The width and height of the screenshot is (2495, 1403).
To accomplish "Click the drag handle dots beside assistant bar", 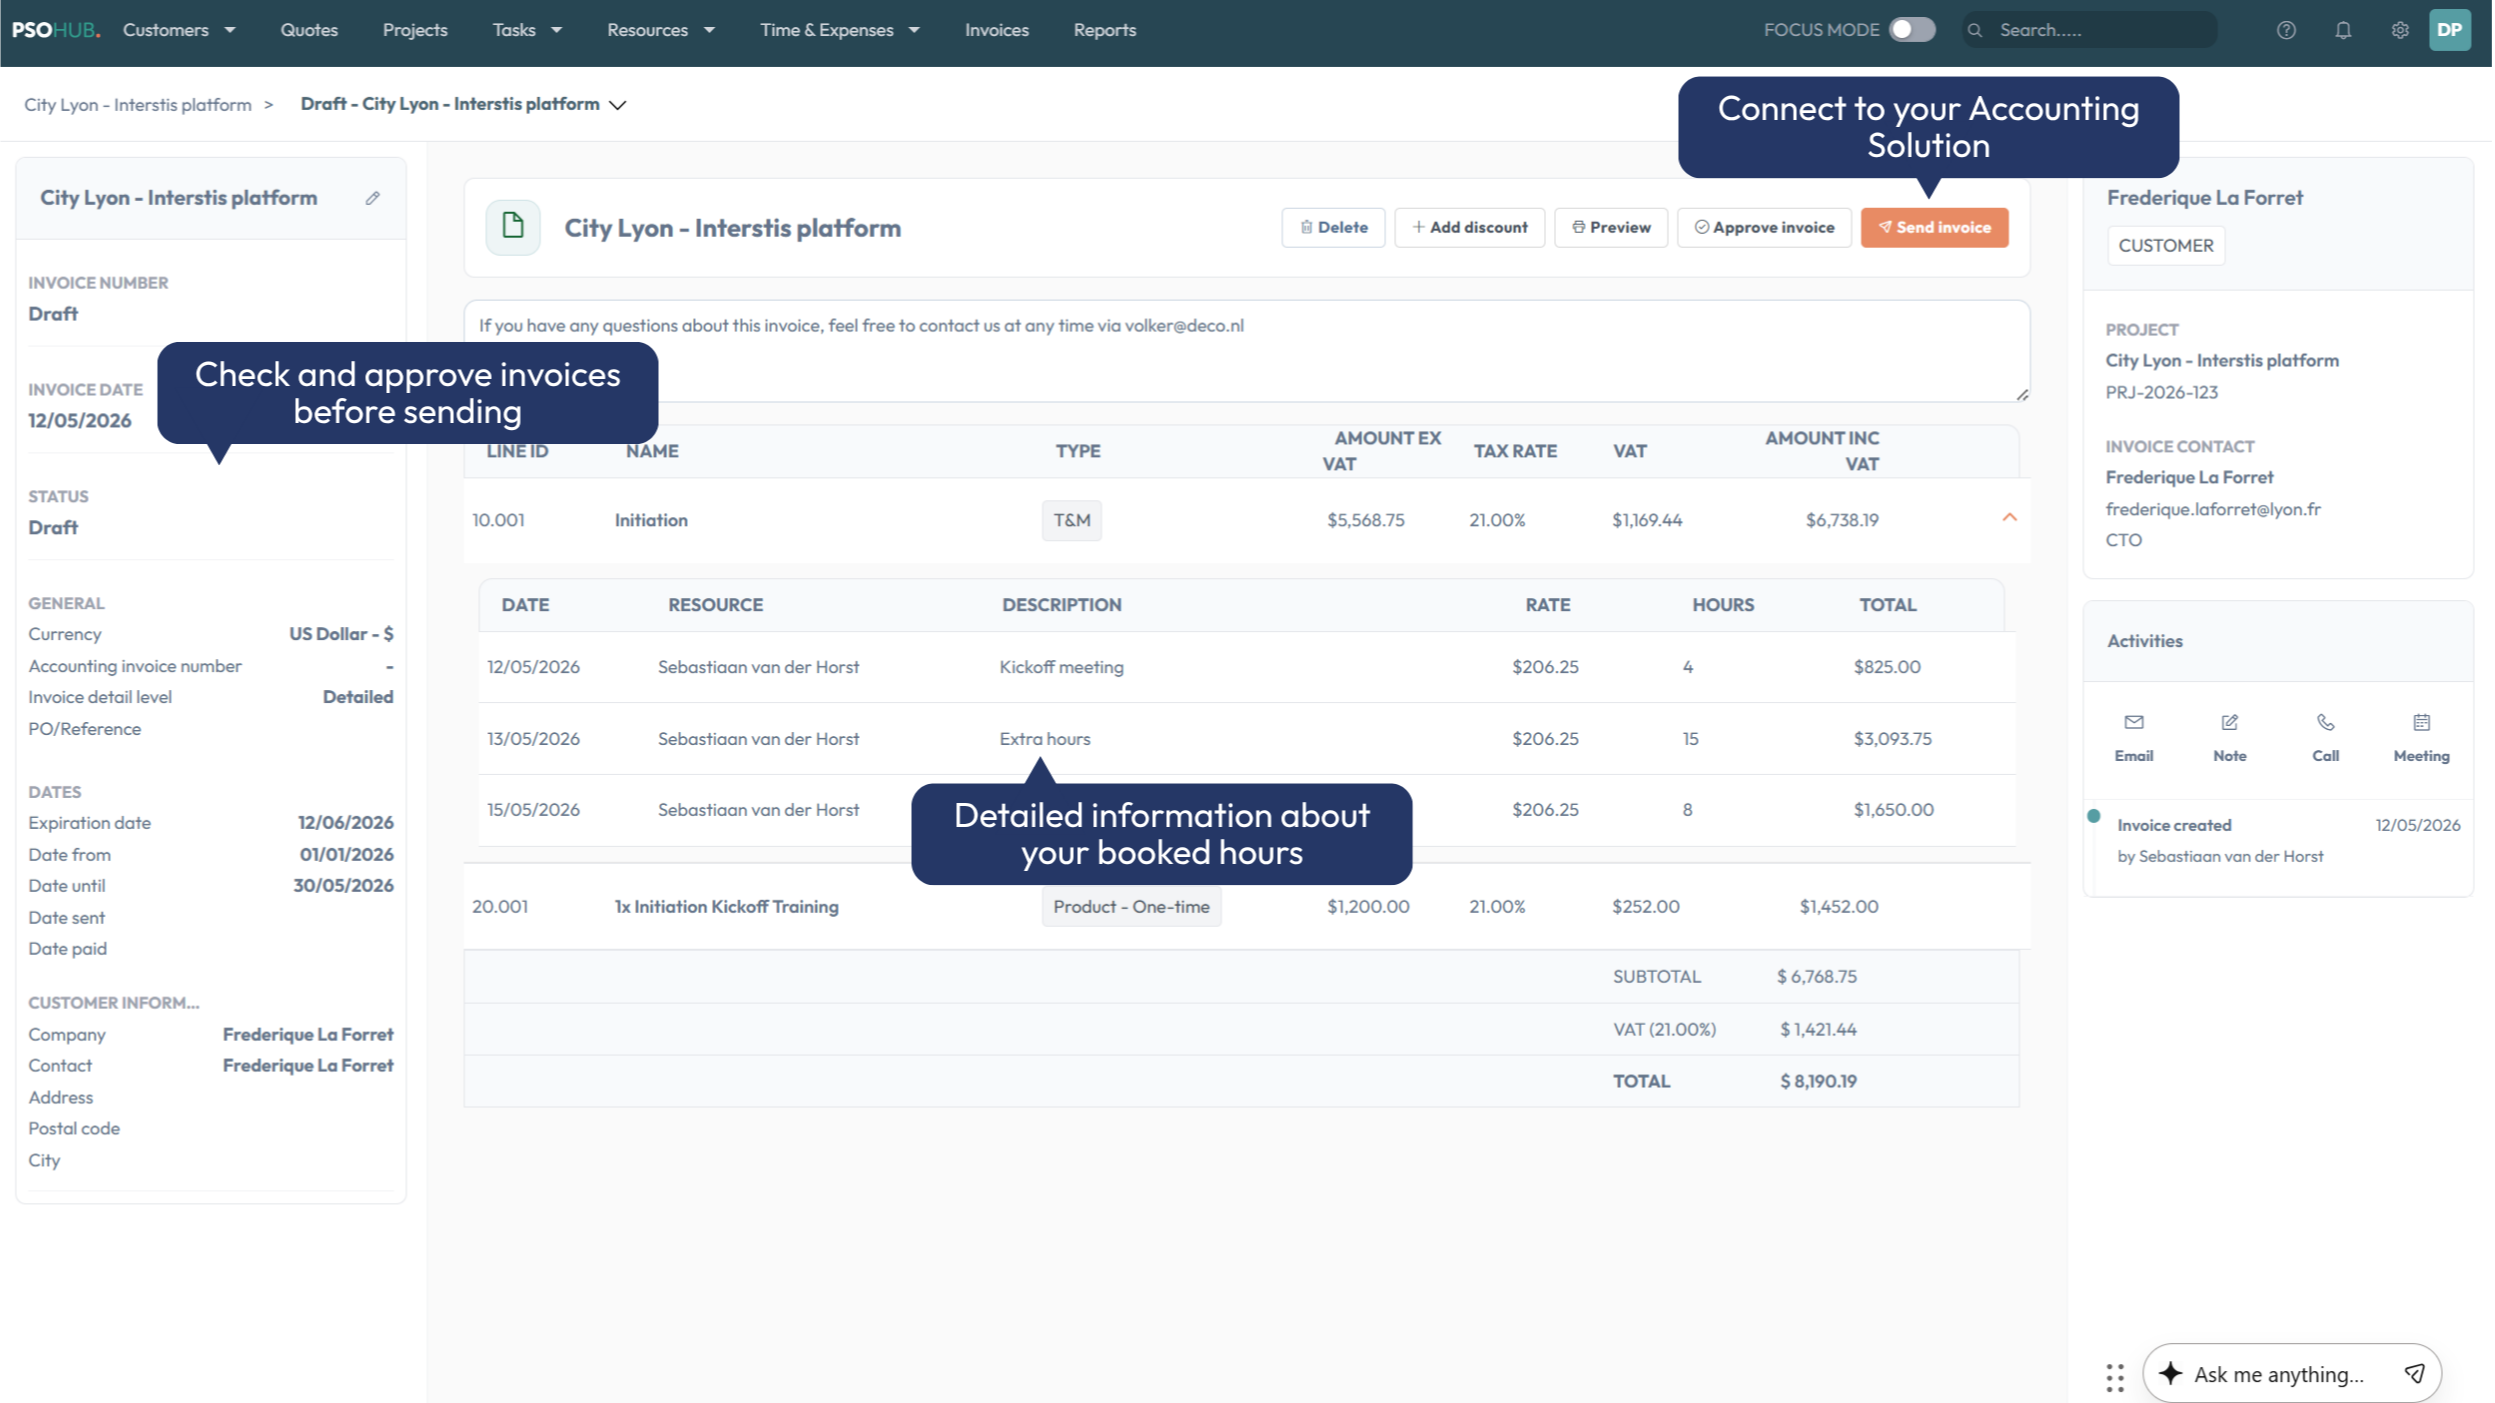I will click(2115, 1377).
